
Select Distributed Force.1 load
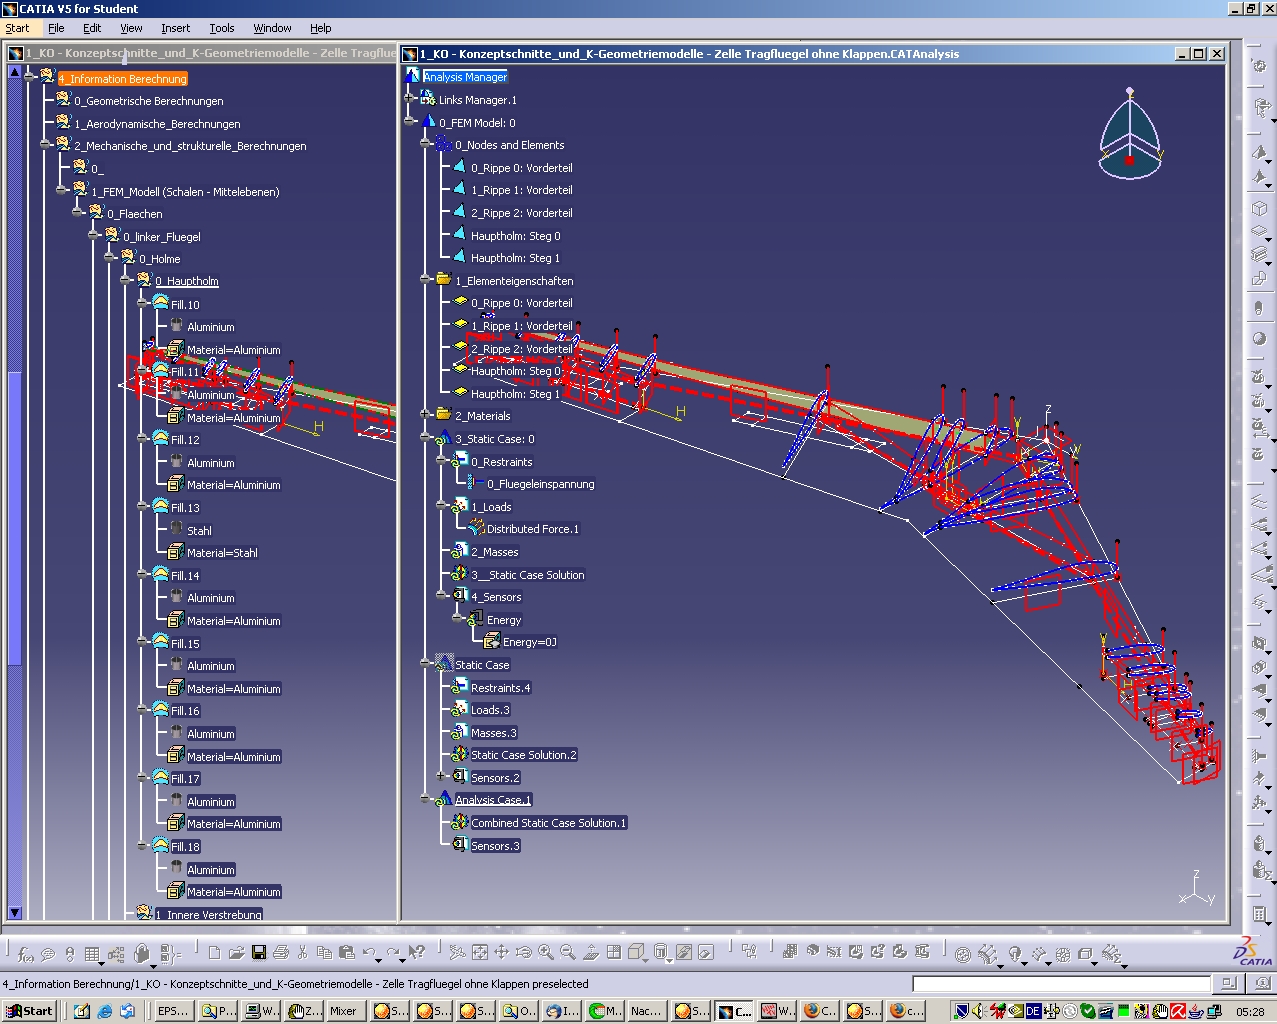(533, 529)
